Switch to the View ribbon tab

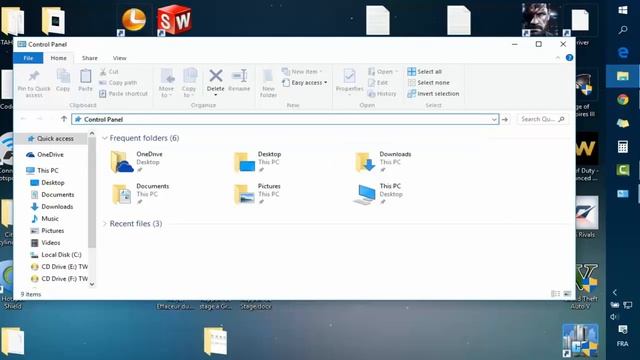[x=120, y=58]
